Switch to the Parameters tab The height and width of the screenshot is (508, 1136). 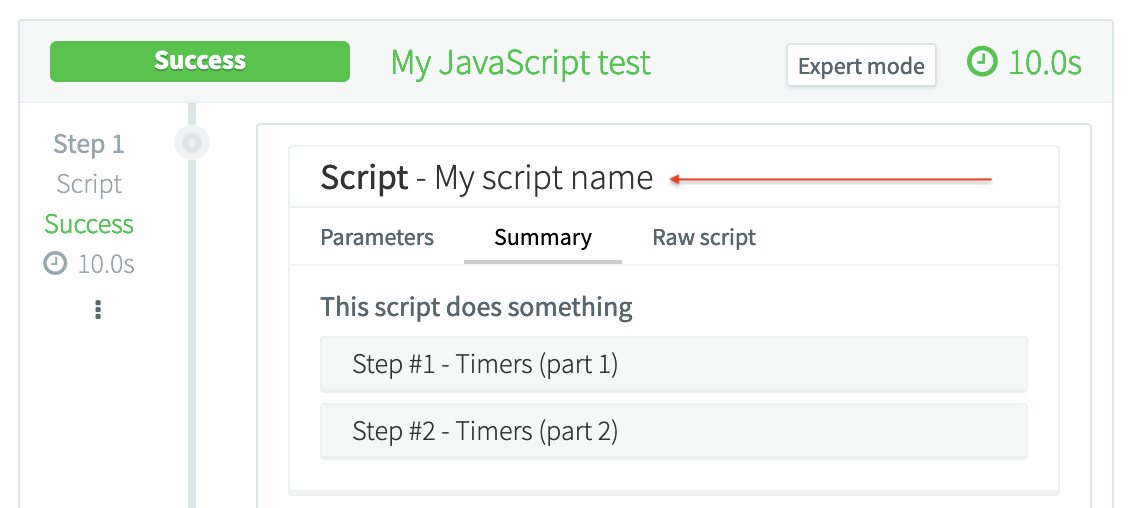point(377,238)
